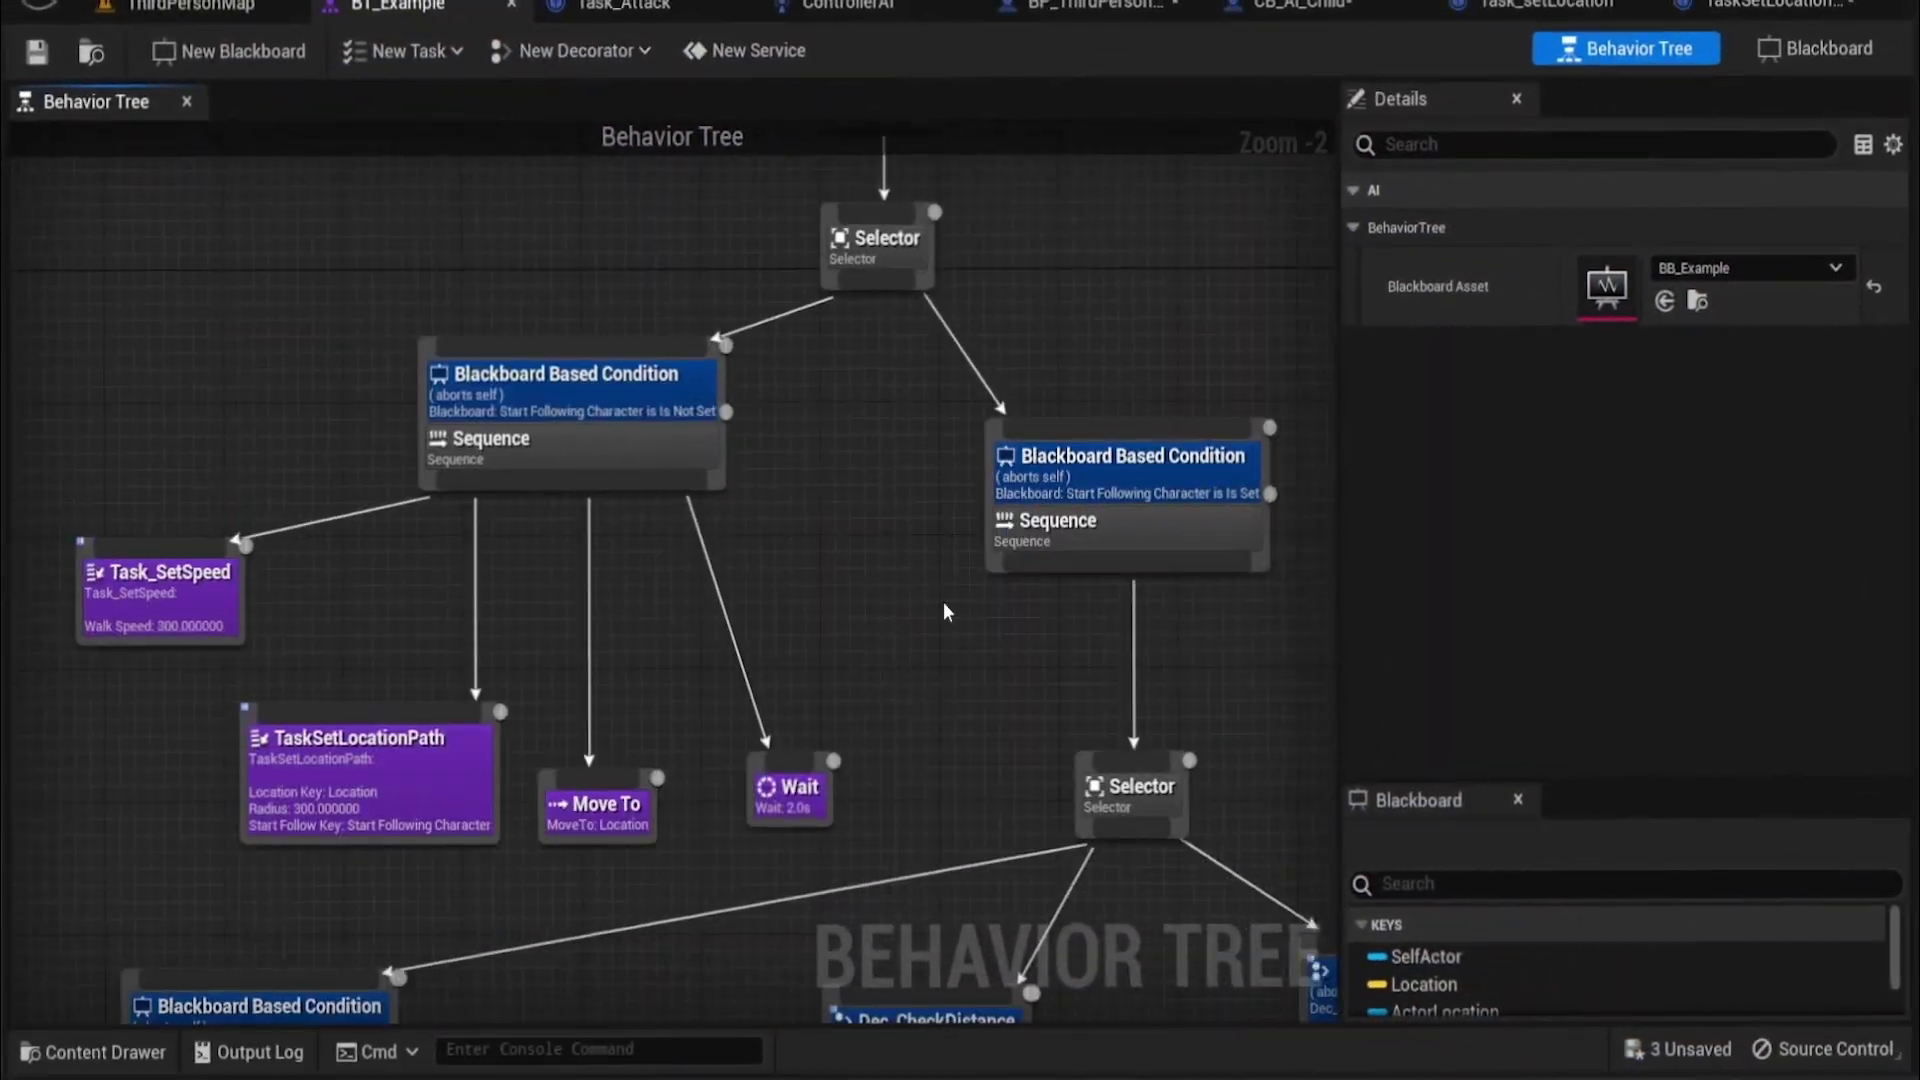
Task: Click the Details settings gear icon
Action: tap(1893, 145)
